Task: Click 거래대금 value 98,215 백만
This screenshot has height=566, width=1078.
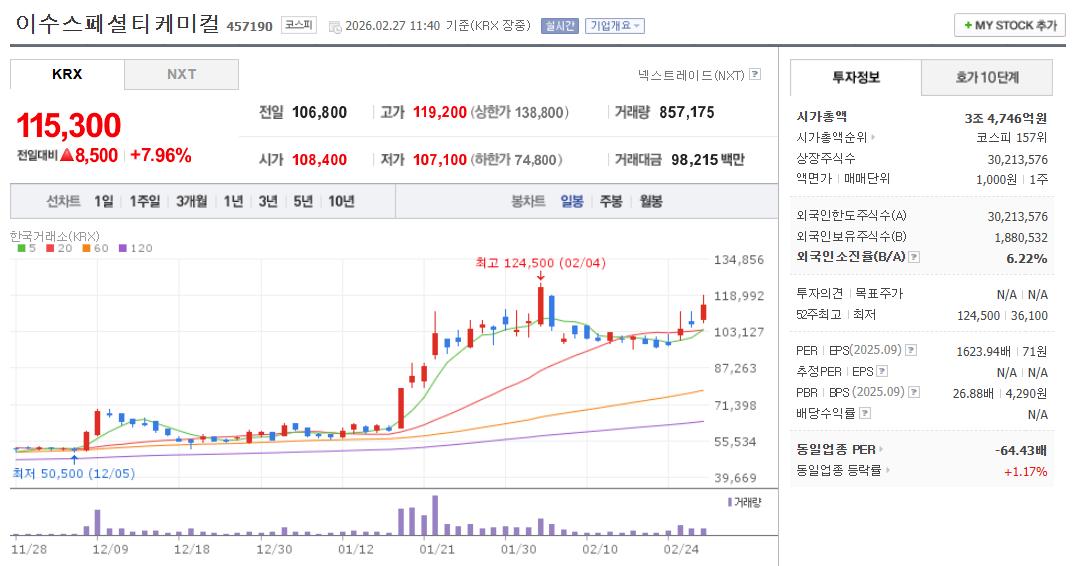Action: (x=707, y=160)
